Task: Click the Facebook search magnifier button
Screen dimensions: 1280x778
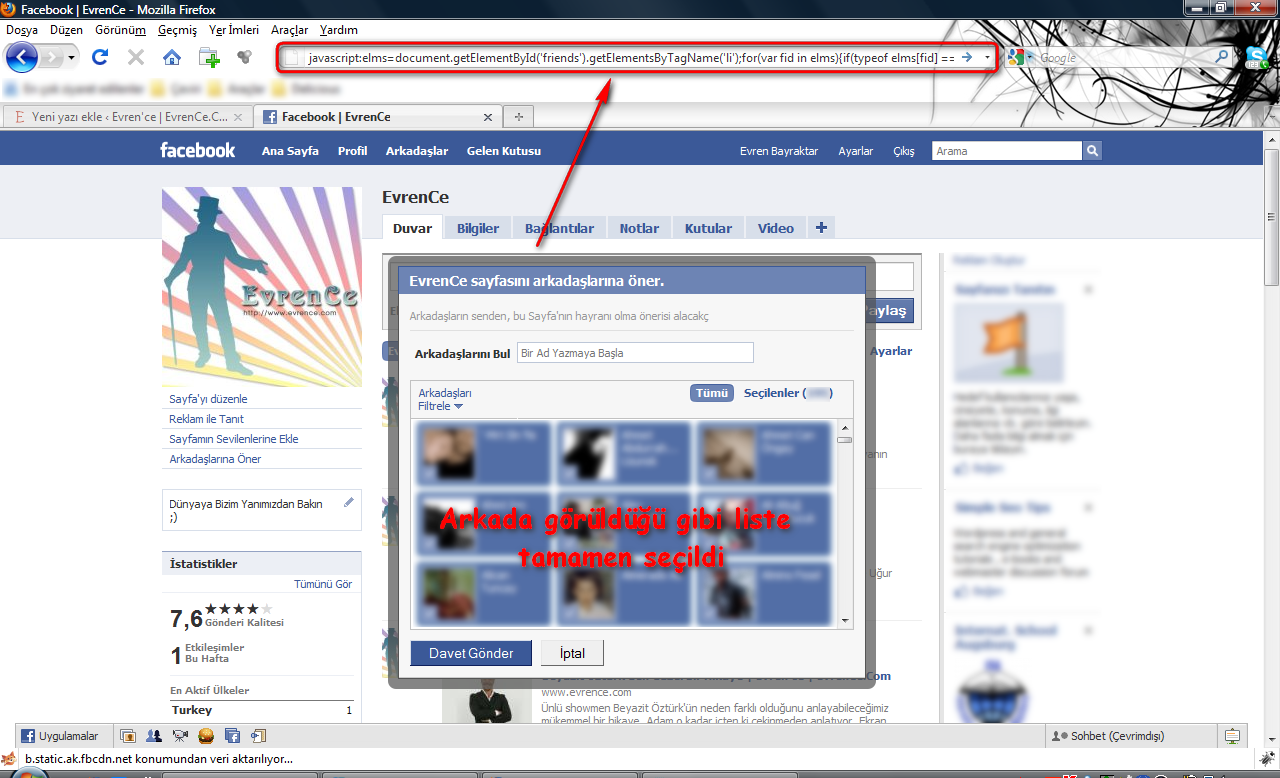Action: (x=1092, y=151)
